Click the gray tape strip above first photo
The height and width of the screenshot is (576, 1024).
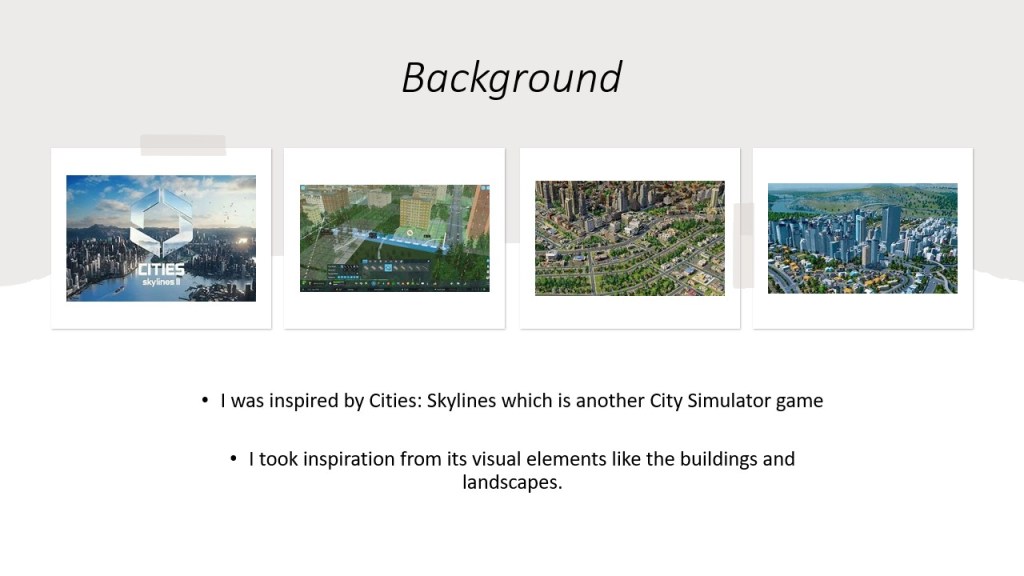tap(183, 145)
